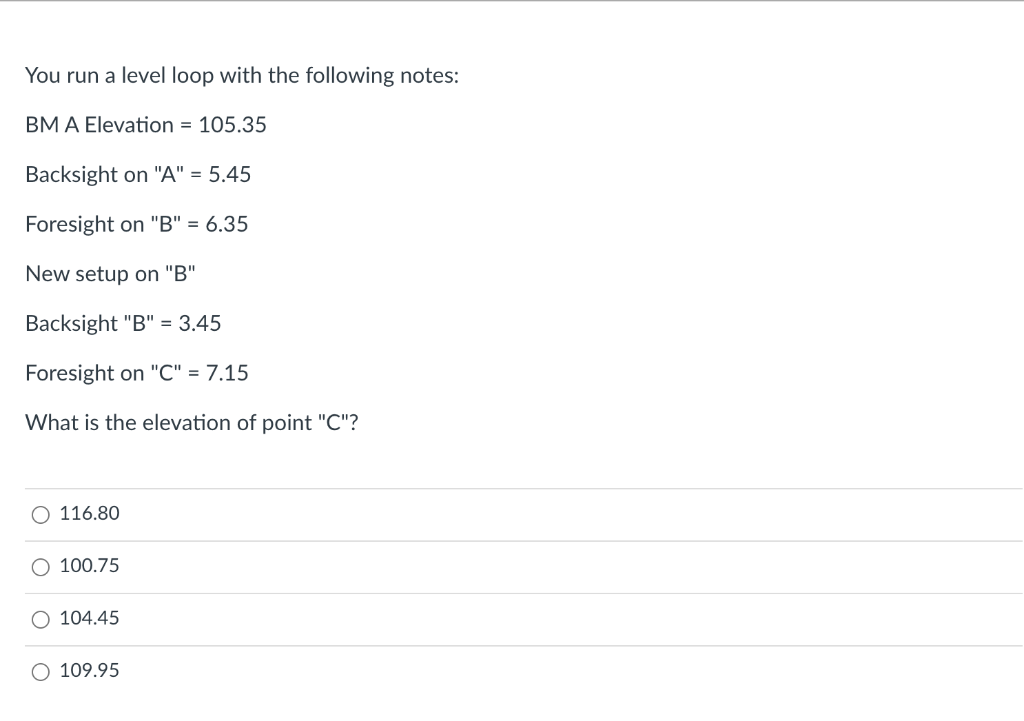
Task: Choose answer 116.80 by clicking its label
Action: point(89,513)
